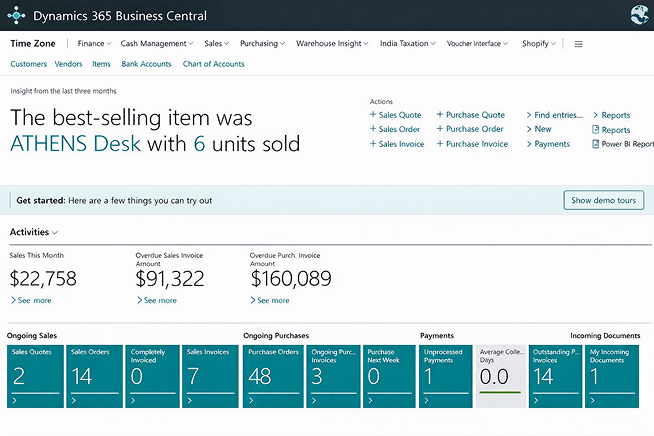Image resolution: width=654 pixels, height=436 pixels.
Task: Expand the Voucher Interface menu
Action: 477,43
